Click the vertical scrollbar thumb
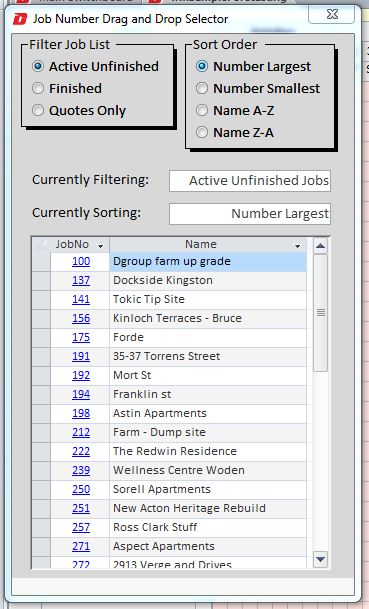This screenshot has width=369, height=609. click(x=320, y=313)
